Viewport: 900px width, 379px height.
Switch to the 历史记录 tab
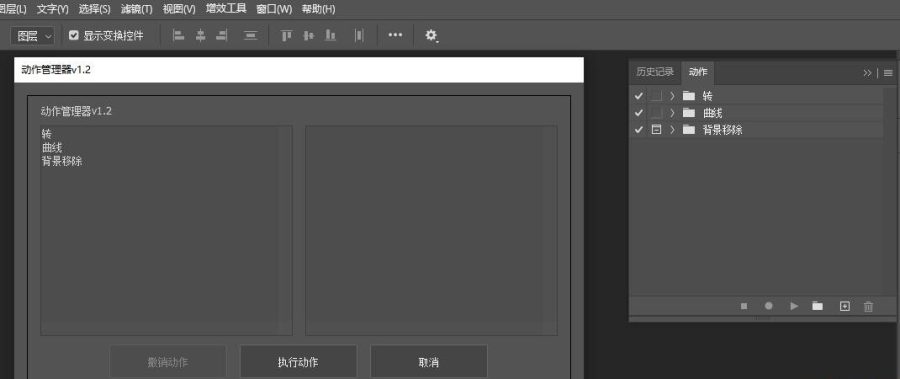click(655, 72)
